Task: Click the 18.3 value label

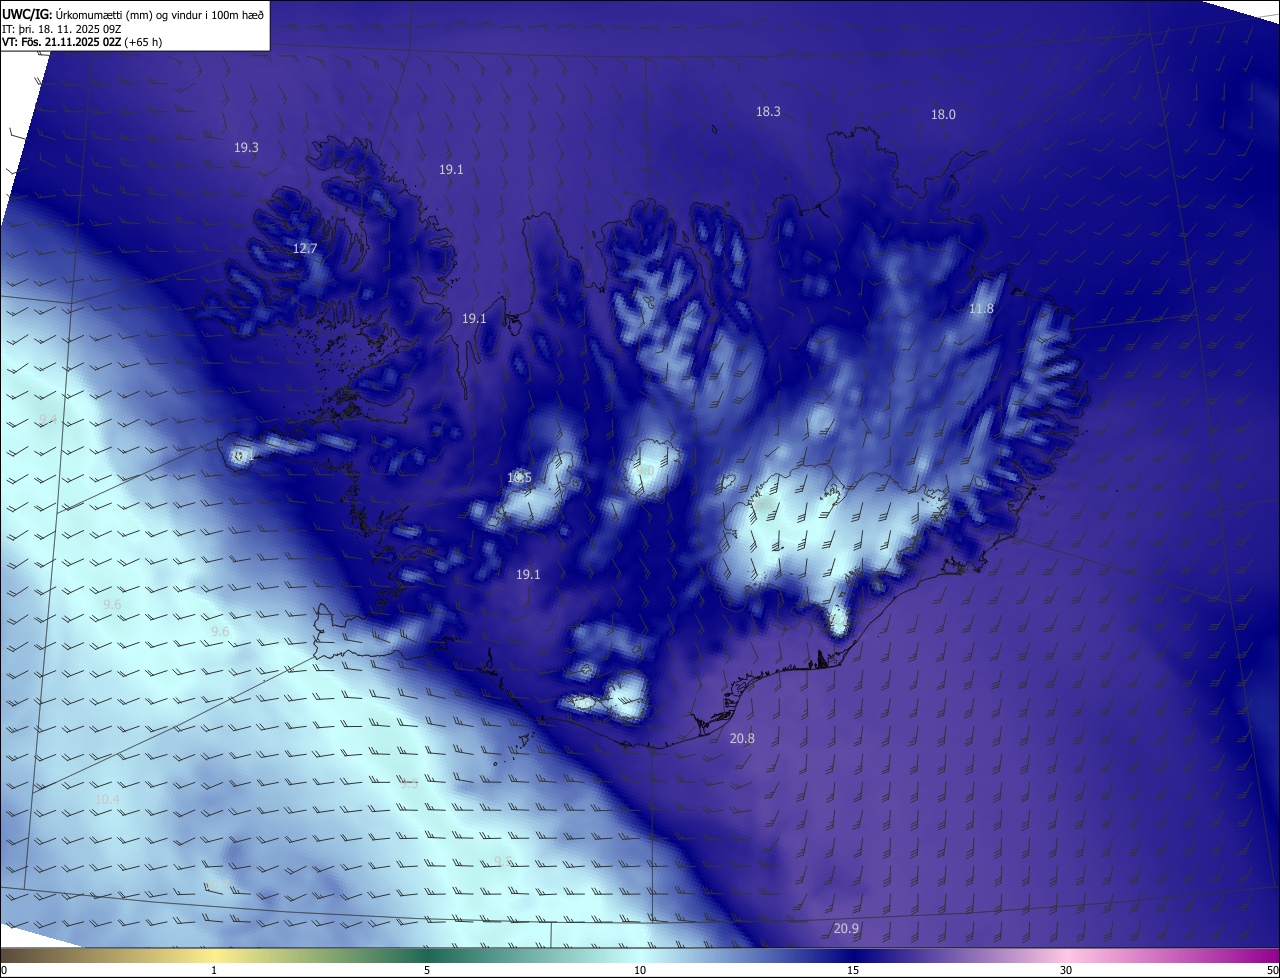Action: pyautogui.click(x=768, y=112)
